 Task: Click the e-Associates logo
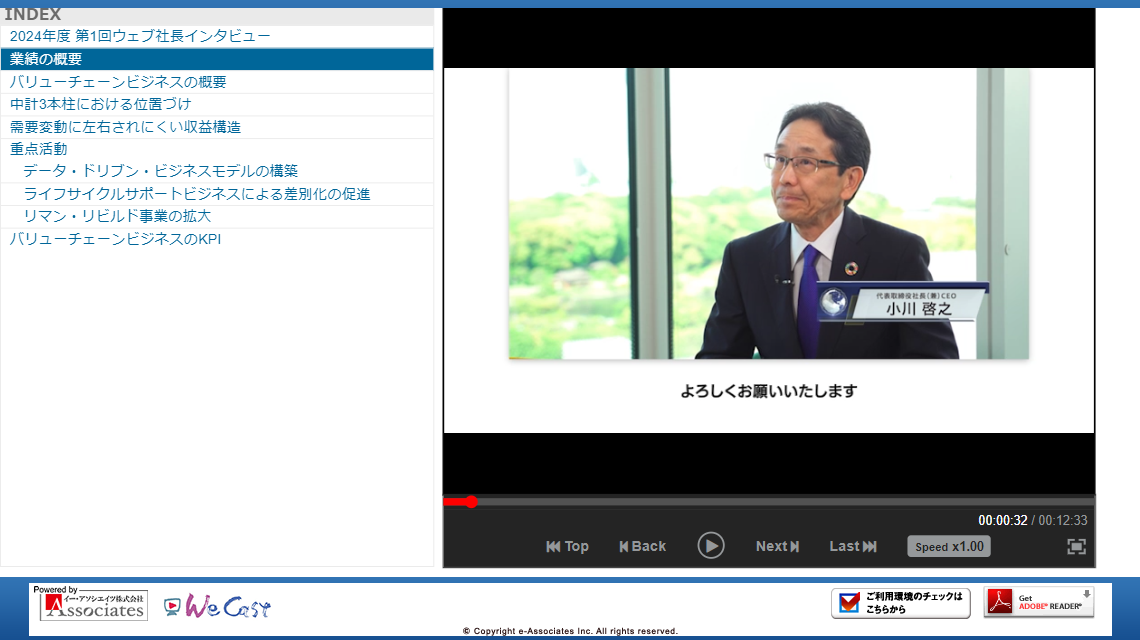tap(90, 604)
